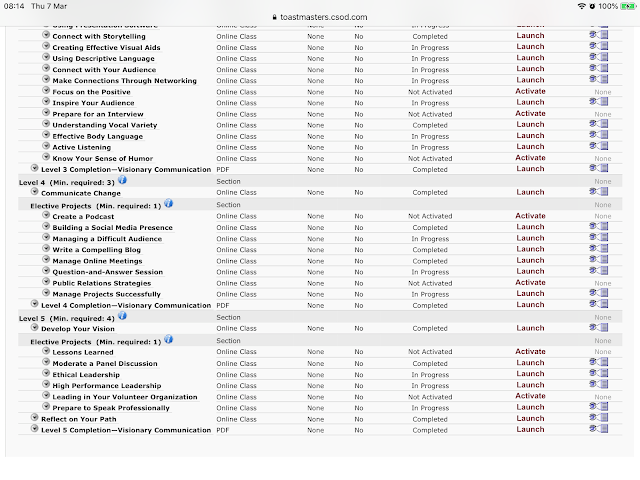Activate Leading in Your Volunteer Organization
The height and width of the screenshot is (480, 640).
530,396
